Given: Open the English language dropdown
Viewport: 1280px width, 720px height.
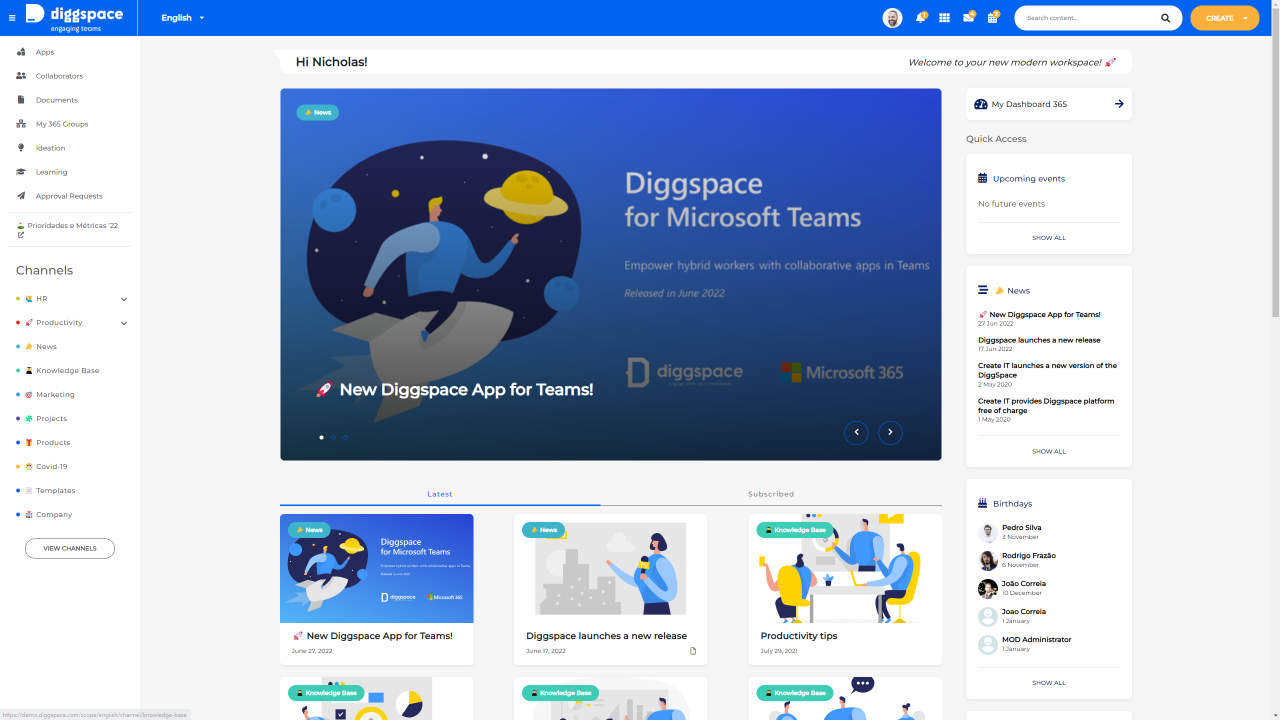Looking at the screenshot, I should 182,18.
